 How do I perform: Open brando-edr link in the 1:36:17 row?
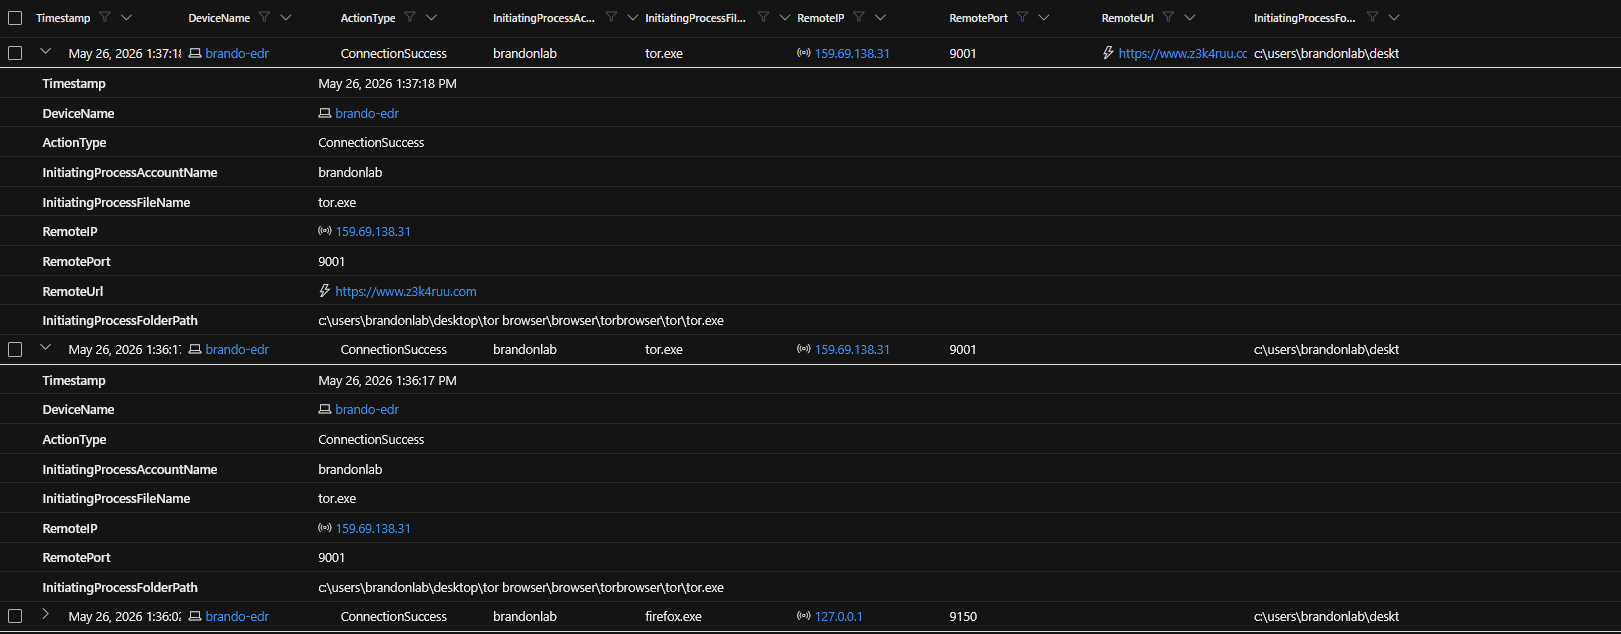pyautogui.click(x=237, y=349)
